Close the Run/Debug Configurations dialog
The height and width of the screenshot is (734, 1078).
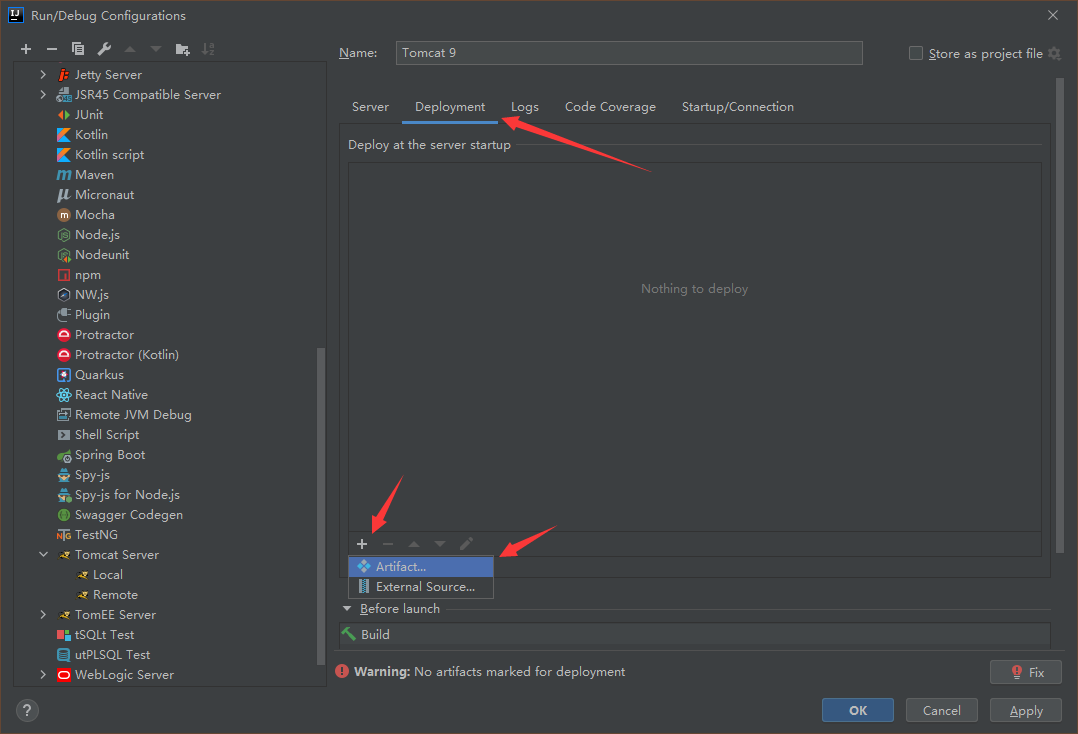tap(1053, 15)
